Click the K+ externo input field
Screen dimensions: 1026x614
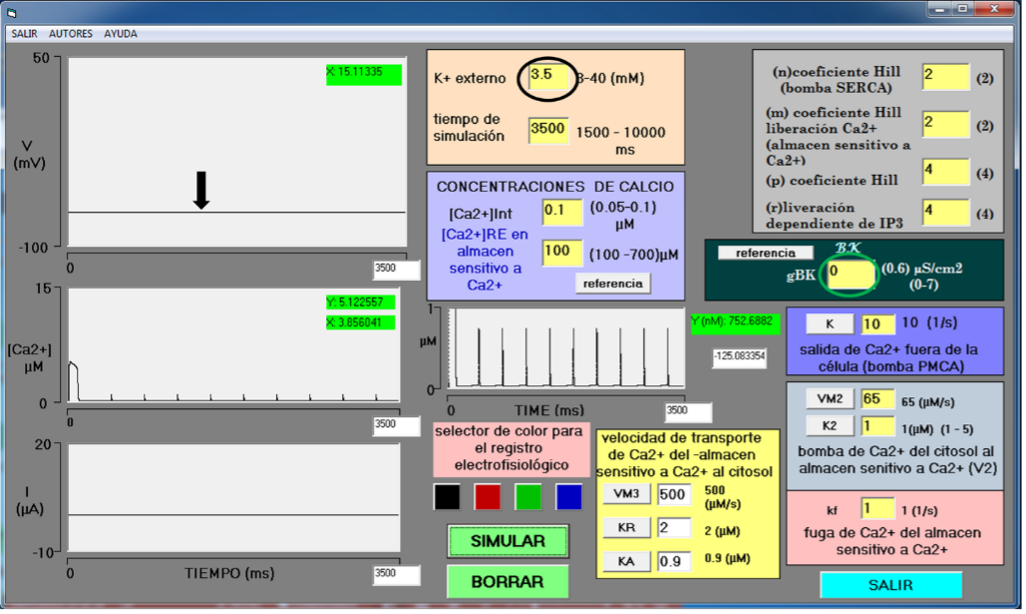point(547,77)
